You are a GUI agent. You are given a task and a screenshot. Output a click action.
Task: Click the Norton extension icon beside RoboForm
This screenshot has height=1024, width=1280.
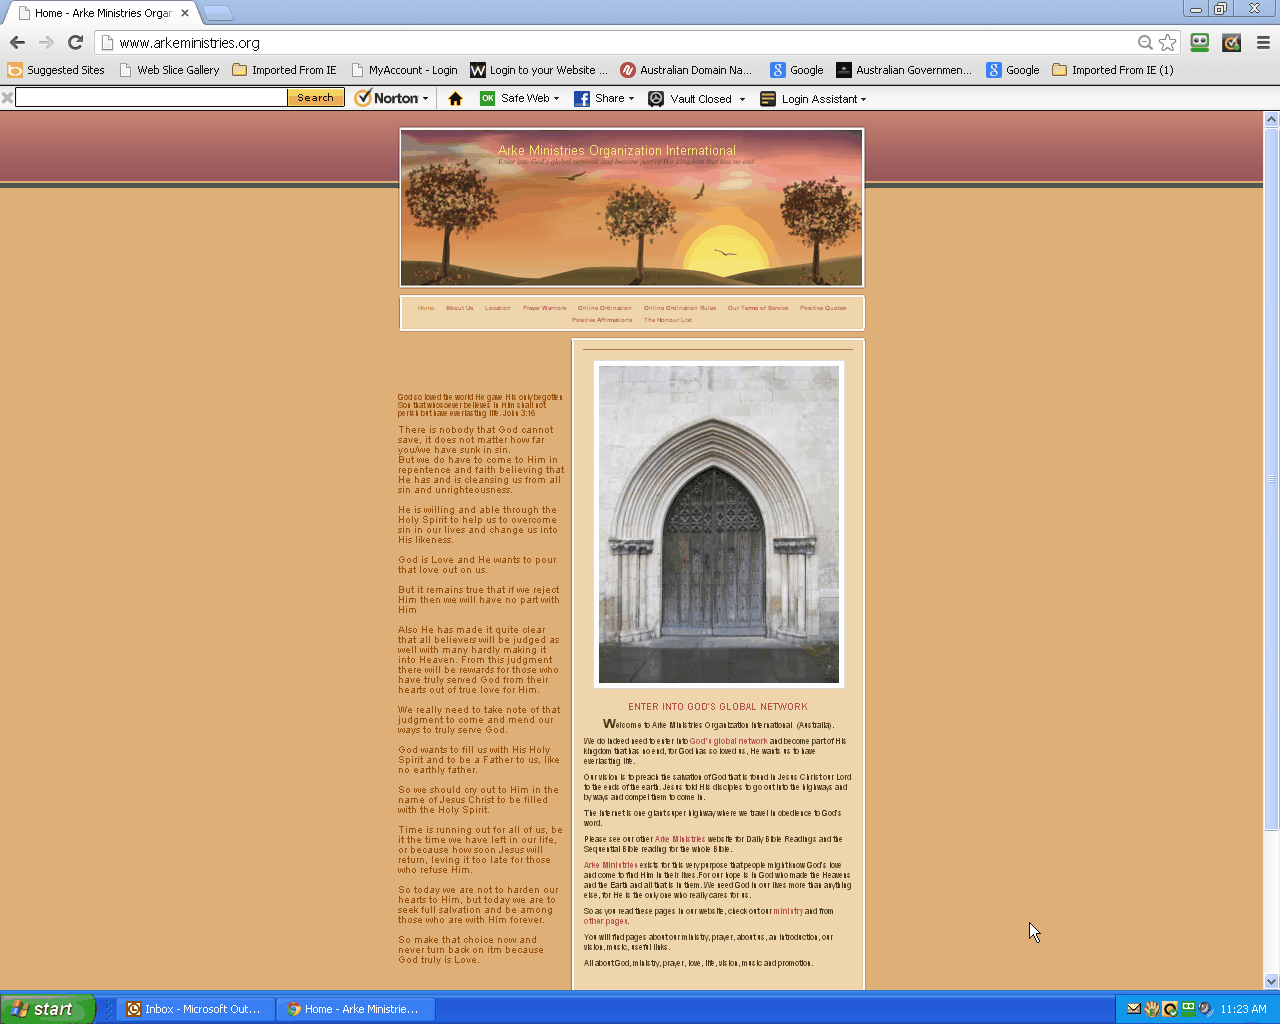click(x=1232, y=42)
